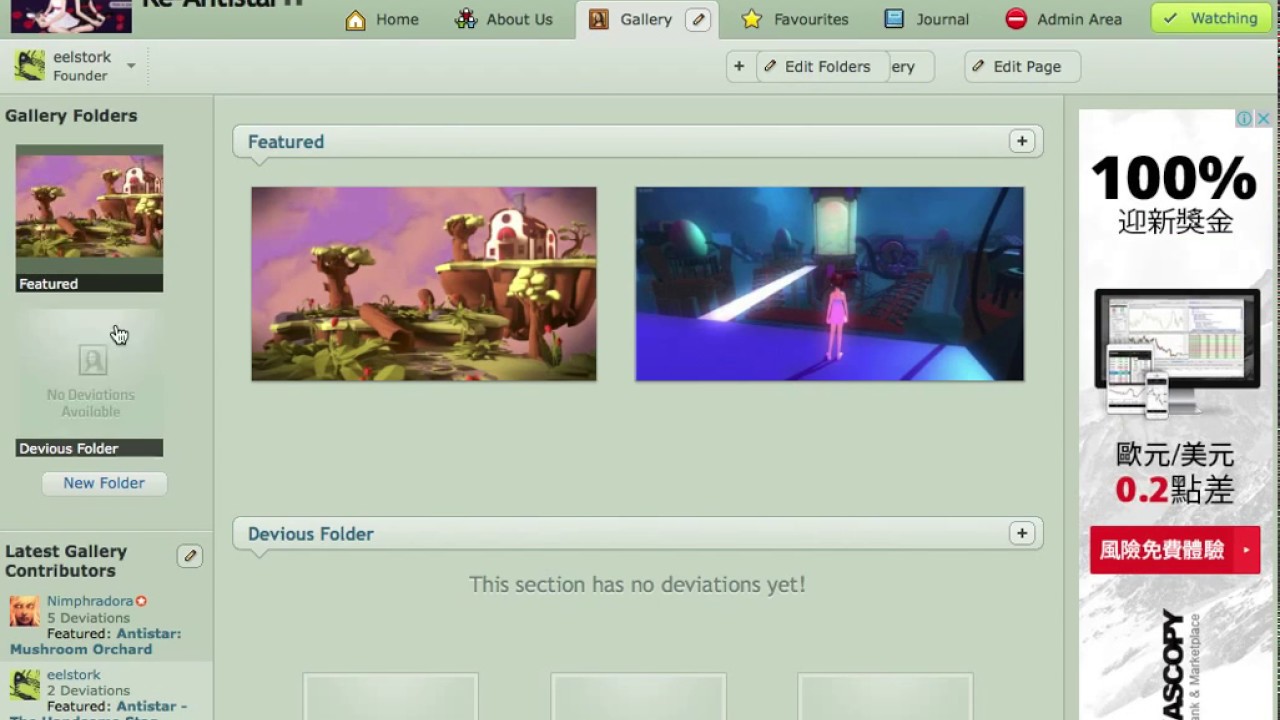Click the About Us people icon
This screenshot has height=720, width=1280.
466,19
